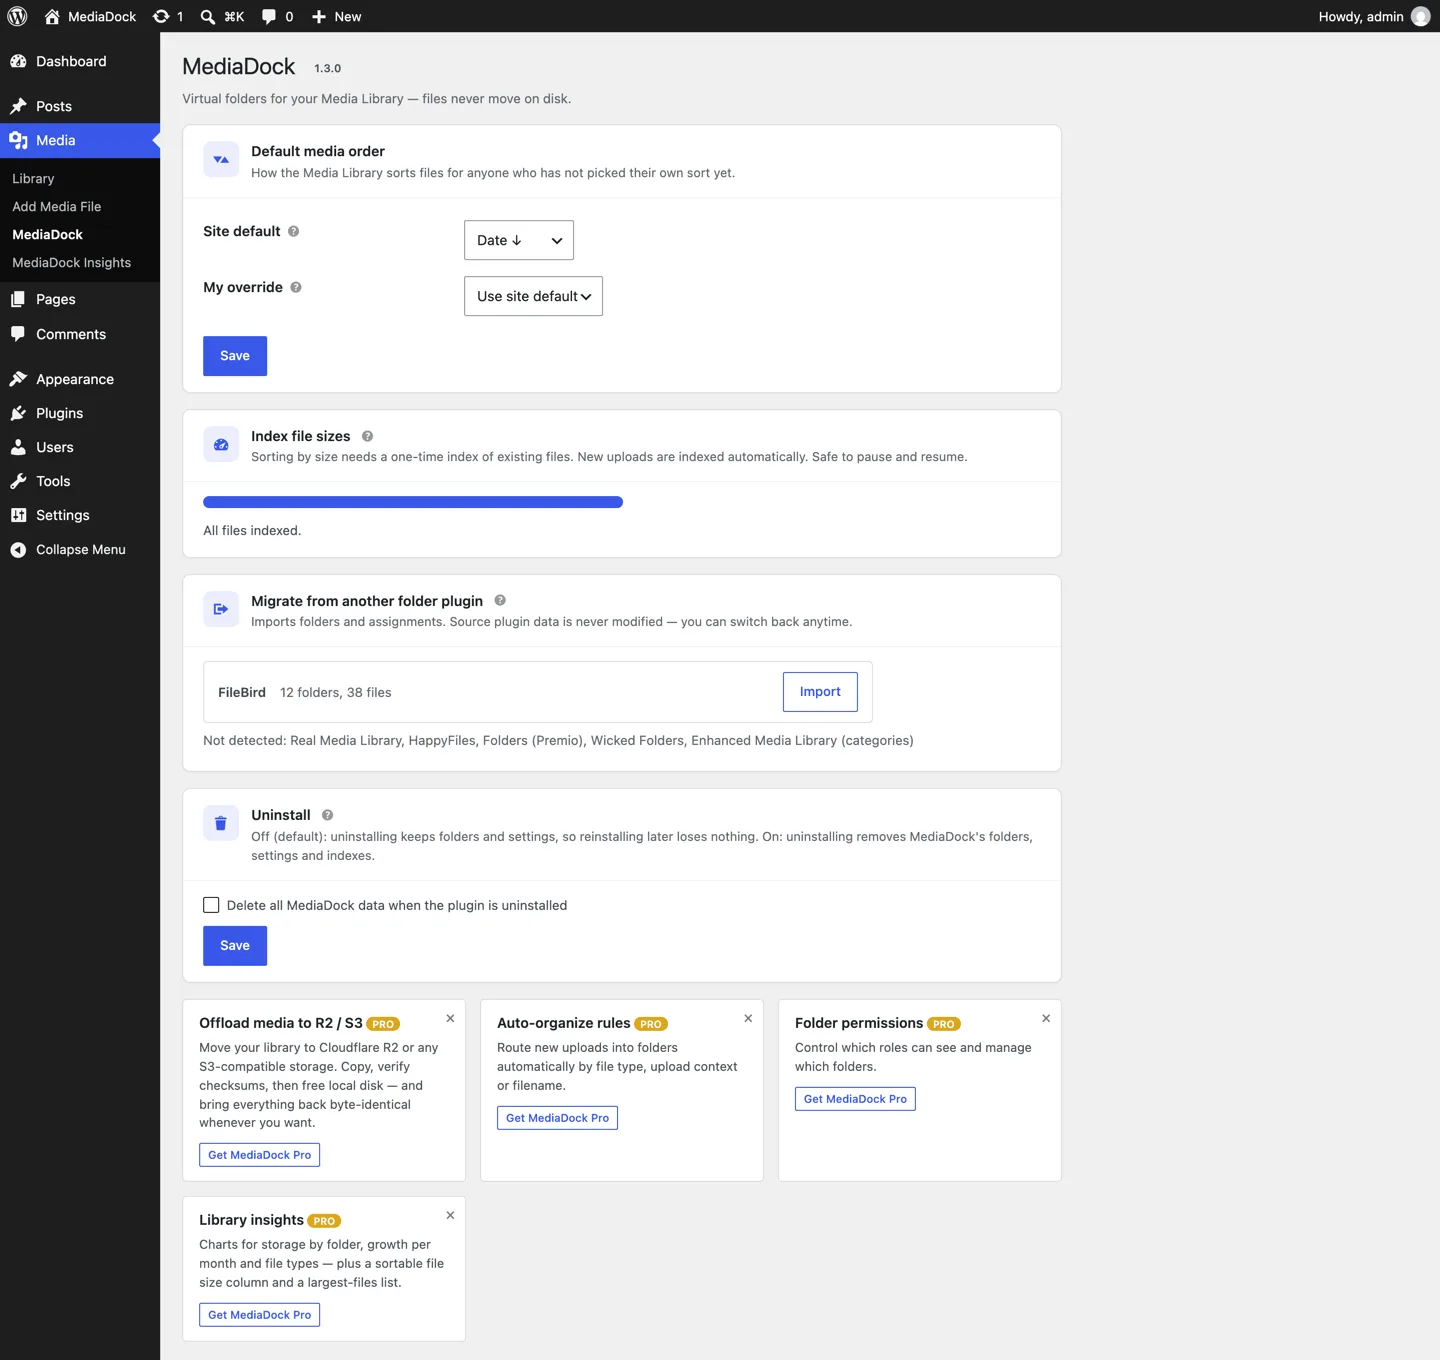Click the file index progress bar
1440x1360 pixels.
pyautogui.click(x=413, y=502)
